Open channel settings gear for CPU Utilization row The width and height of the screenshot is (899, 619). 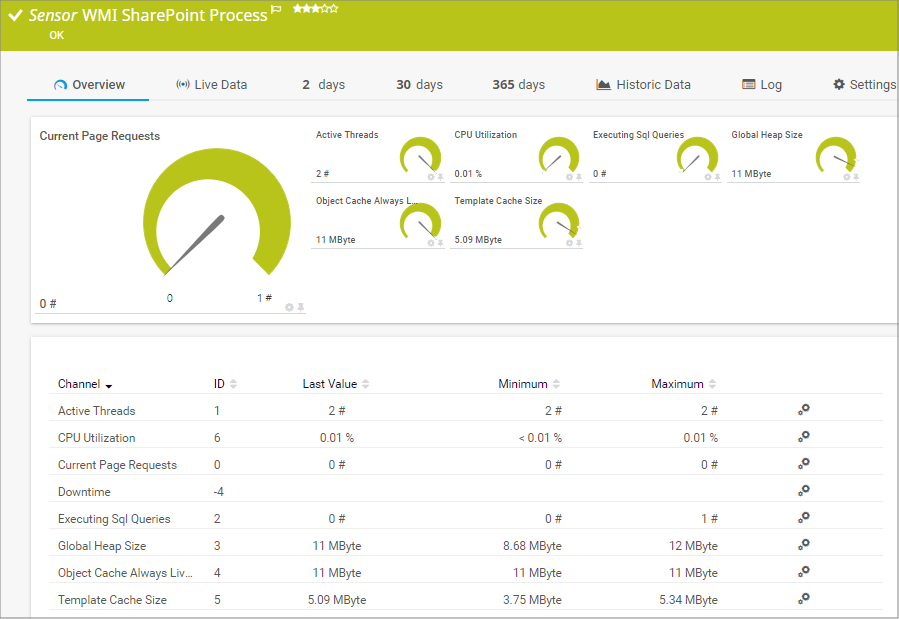tap(803, 437)
